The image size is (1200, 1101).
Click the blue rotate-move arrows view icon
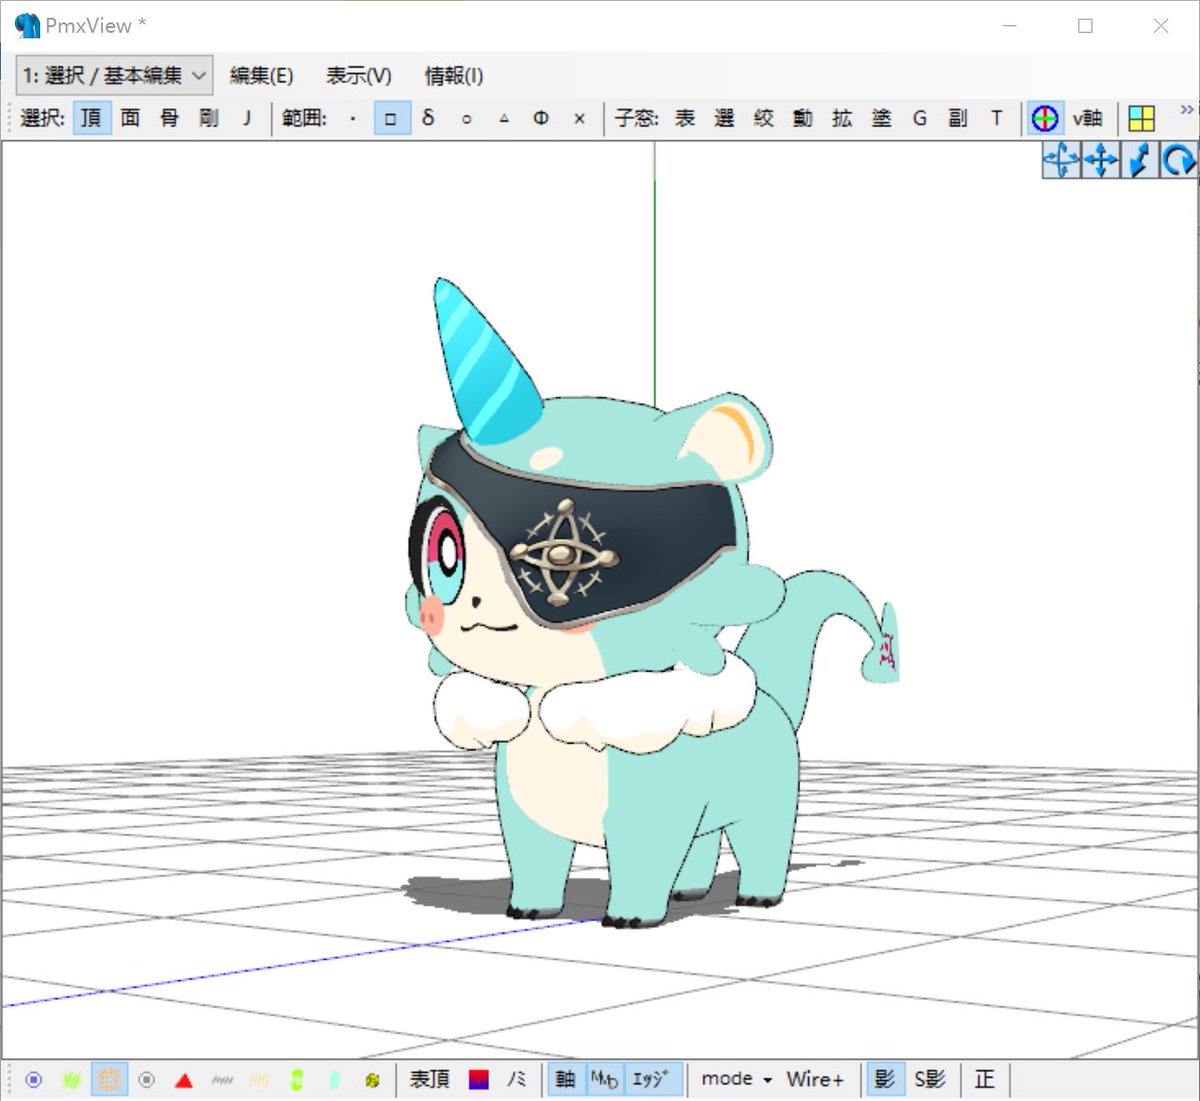click(x=1061, y=160)
